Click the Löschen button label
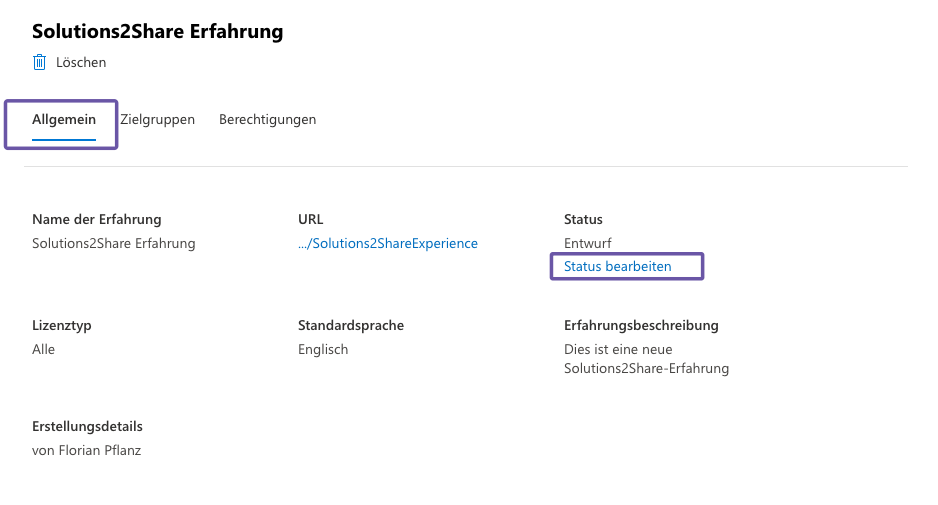 (x=81, y=62)
